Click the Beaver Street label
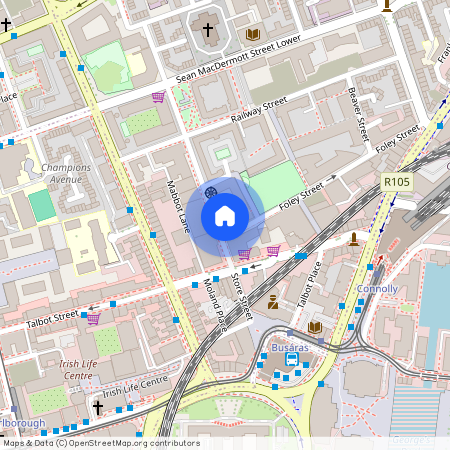 359,114
